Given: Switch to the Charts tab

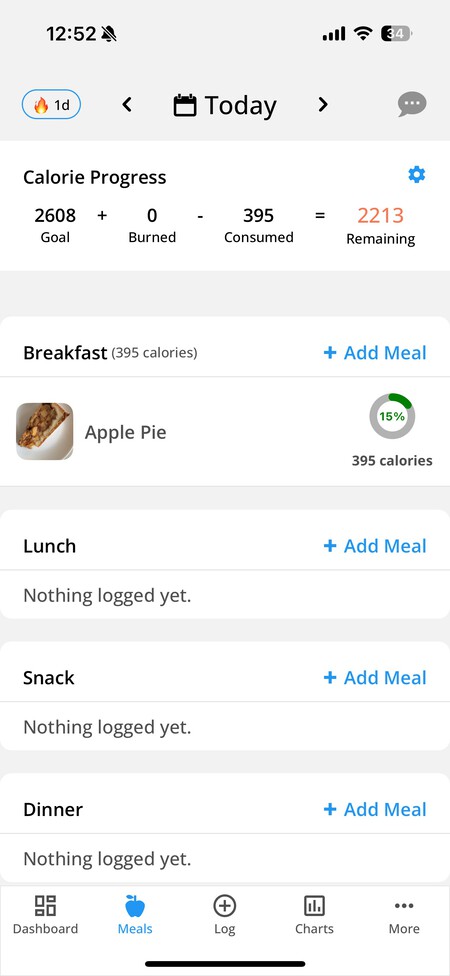Looking at the screenshot, I should tap(314, 915).
